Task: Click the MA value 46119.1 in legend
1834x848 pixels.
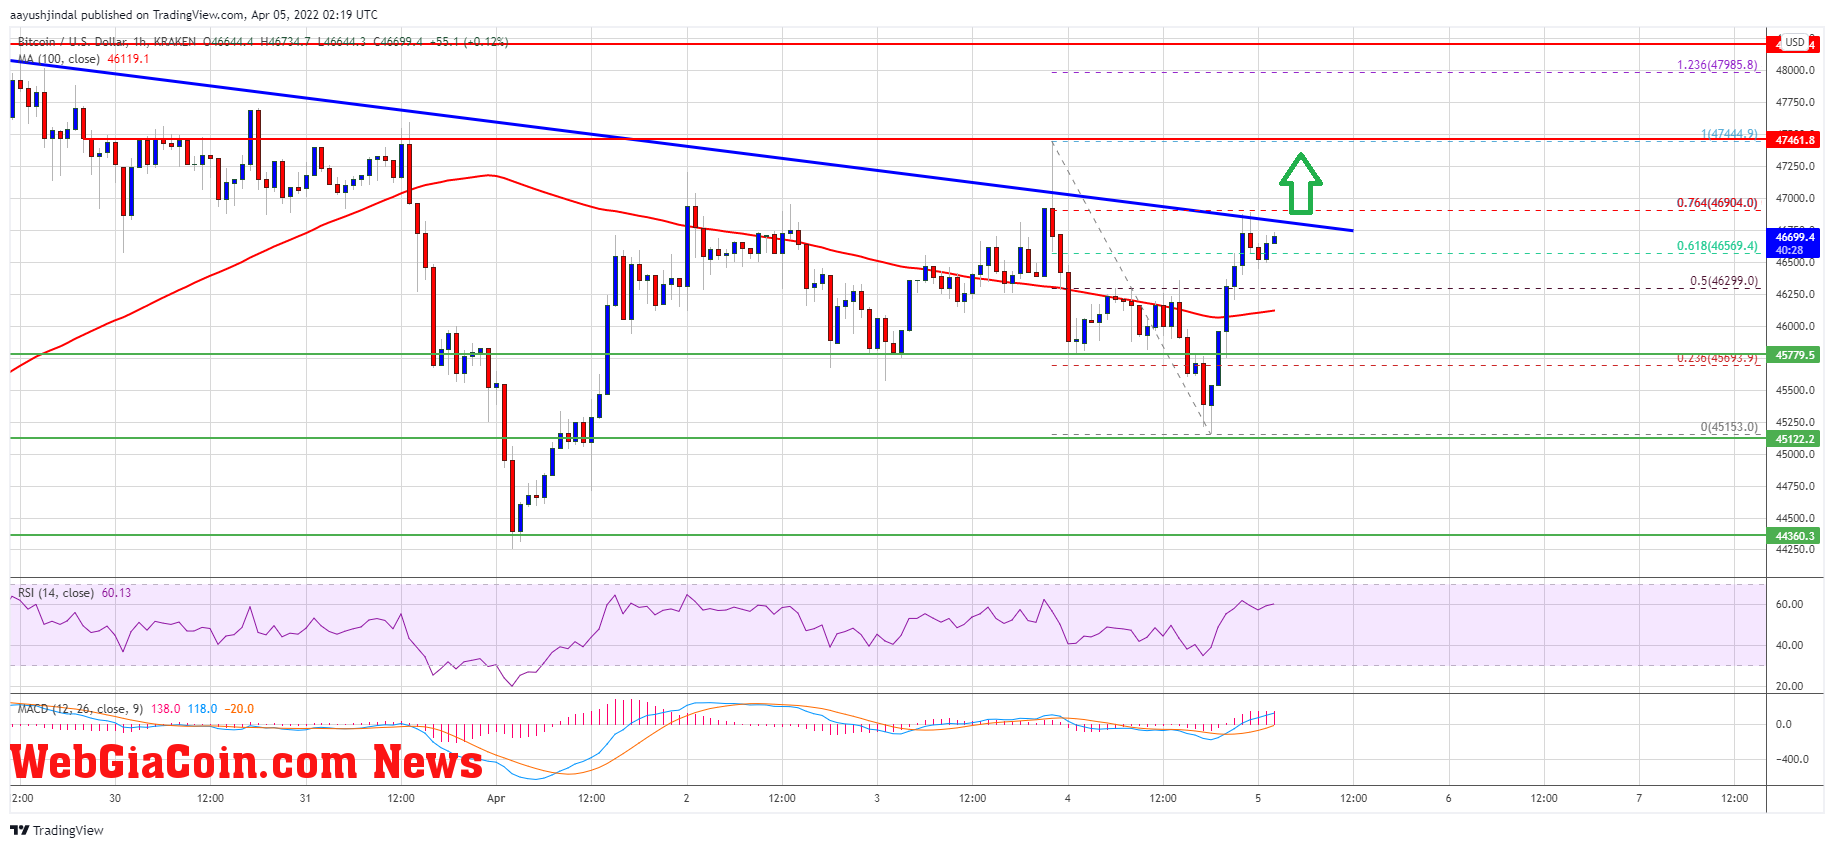Action: [128, 59]
